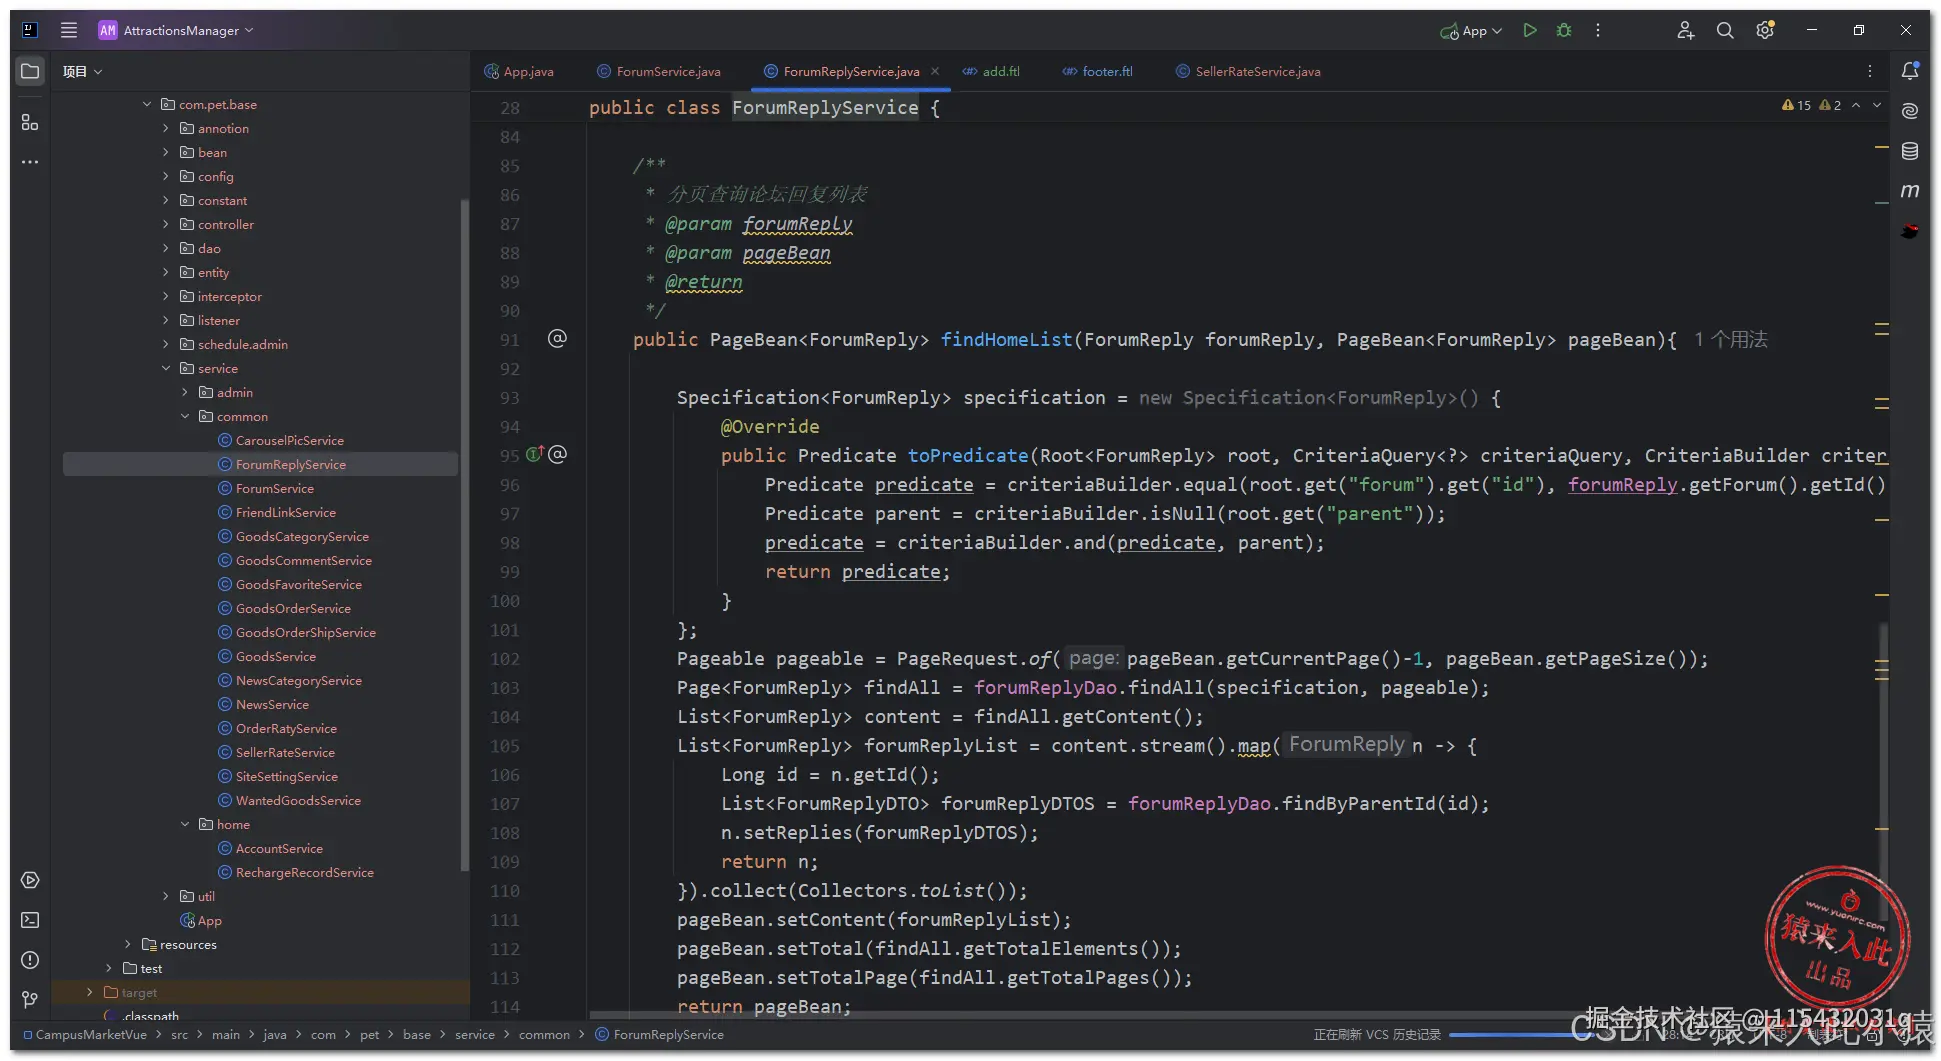Open the Services tool window
Screen dimensions: 1941x1061
click(30, 880)
